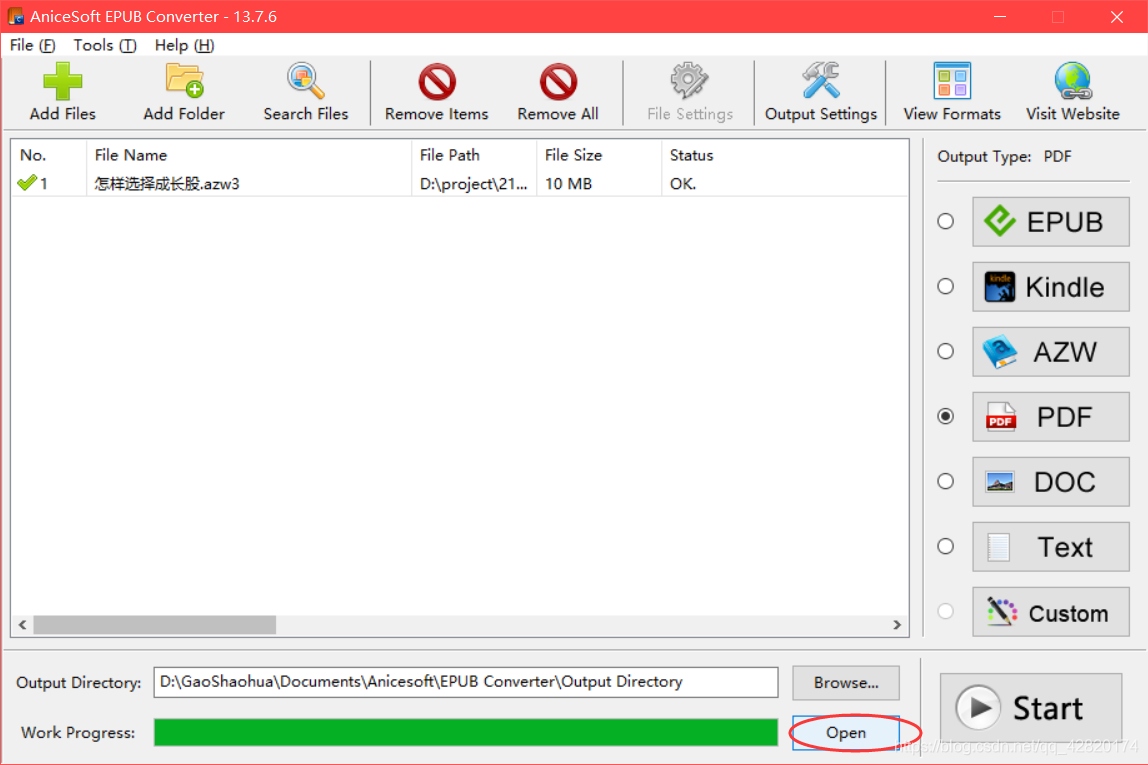Choose the PDF format button
Viewport: 1148px width, 765px height.
tap(1051, 417)
